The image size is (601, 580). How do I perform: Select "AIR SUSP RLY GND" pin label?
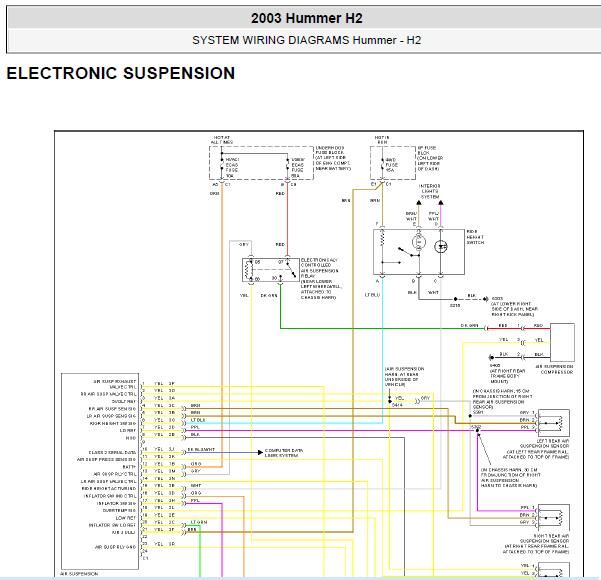click(x=115, y=547)
